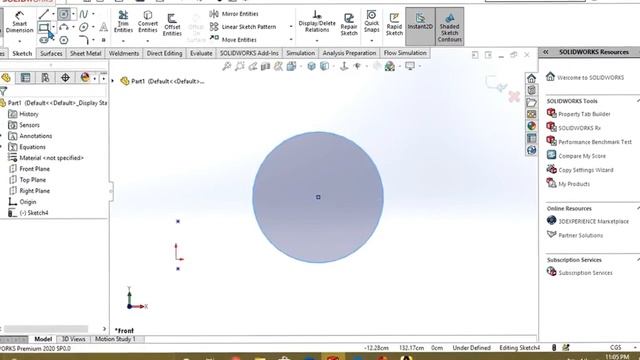Open File Explorer task pane icon
The height and width of the screenshot is (360, 640).
531,102
